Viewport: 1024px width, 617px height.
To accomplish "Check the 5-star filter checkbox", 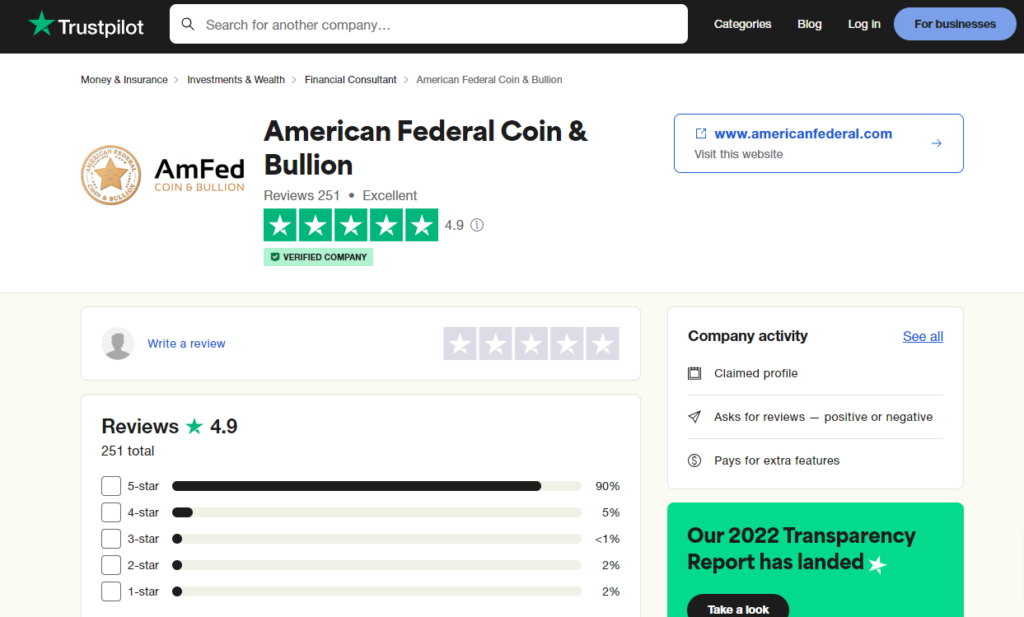I will point(111,486).
